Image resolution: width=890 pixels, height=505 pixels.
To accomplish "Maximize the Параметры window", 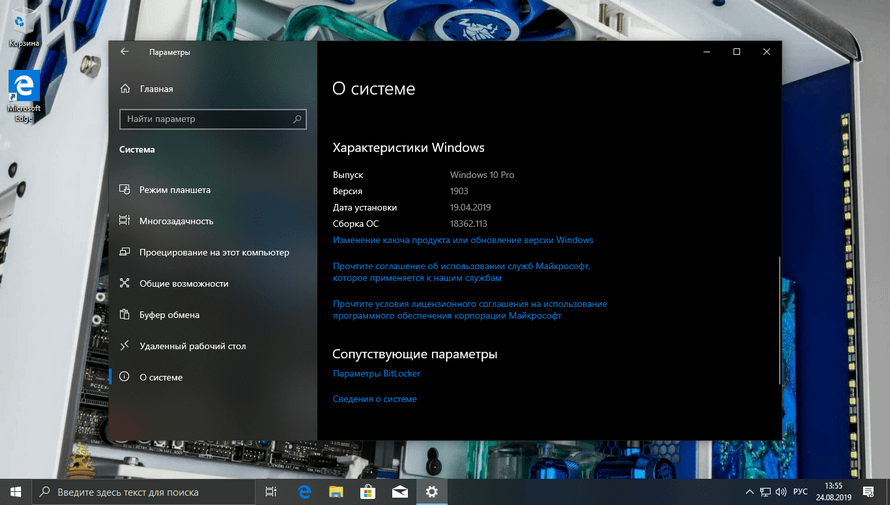I will [x=737, y=52].
